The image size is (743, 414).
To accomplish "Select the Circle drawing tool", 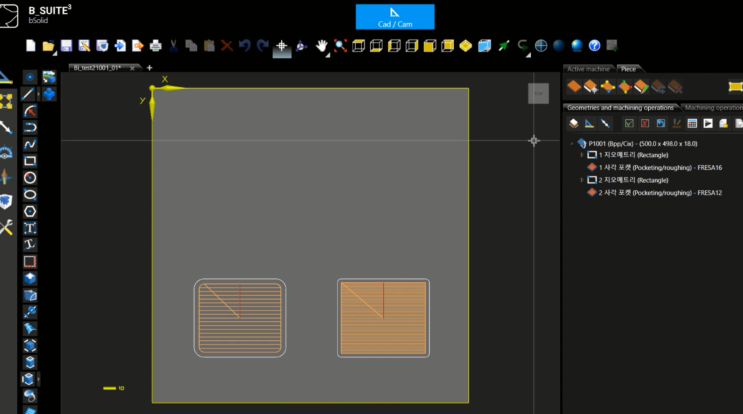I will [30, 178].
